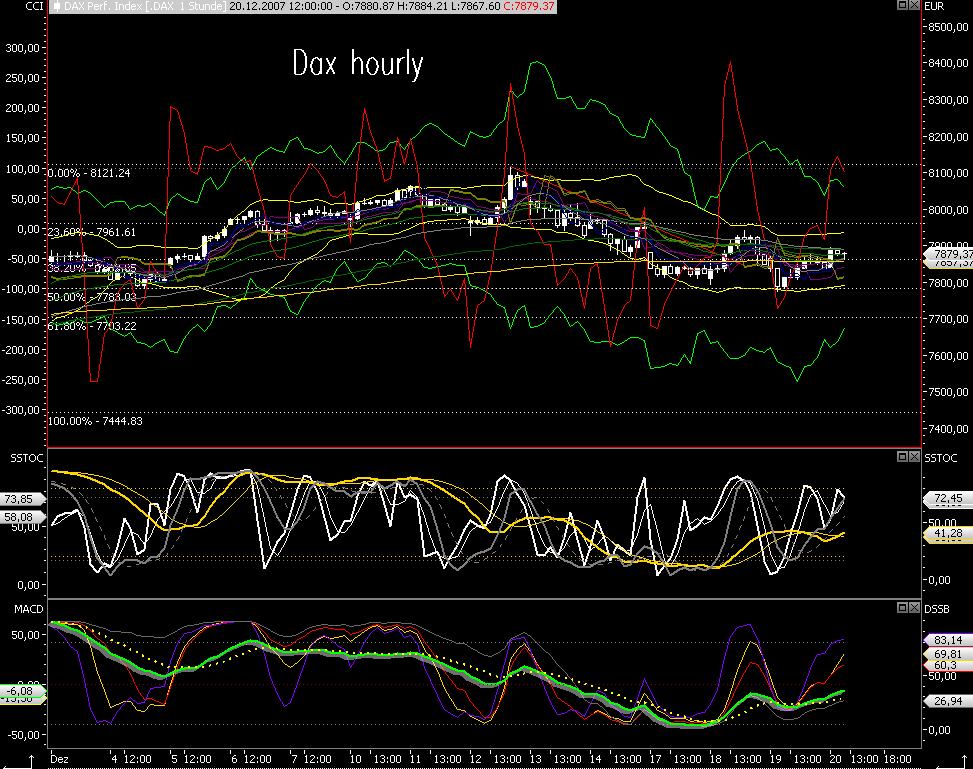The image size is (973, 769).
Task: Click the CCI axis label
Action: (34, 6)
